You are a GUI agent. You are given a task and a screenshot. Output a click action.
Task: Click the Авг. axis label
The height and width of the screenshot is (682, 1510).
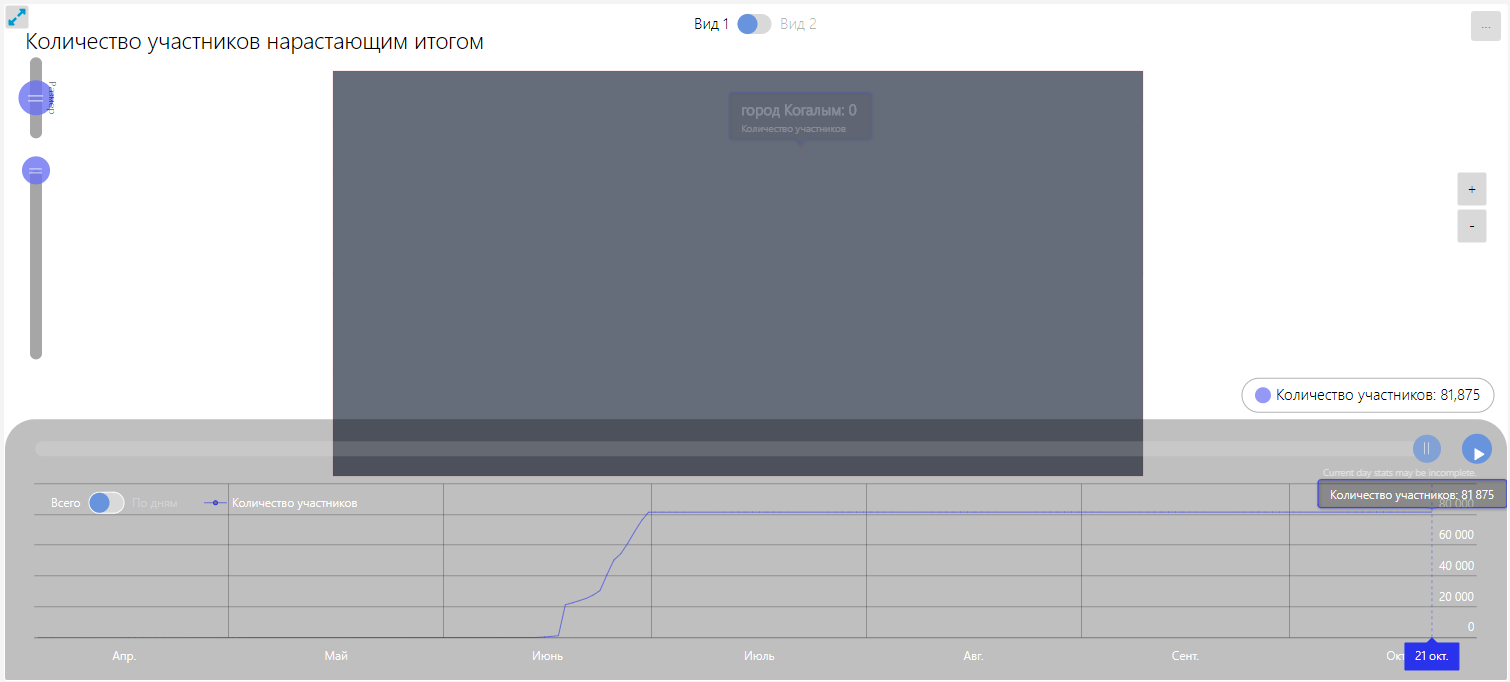(973, 656)
